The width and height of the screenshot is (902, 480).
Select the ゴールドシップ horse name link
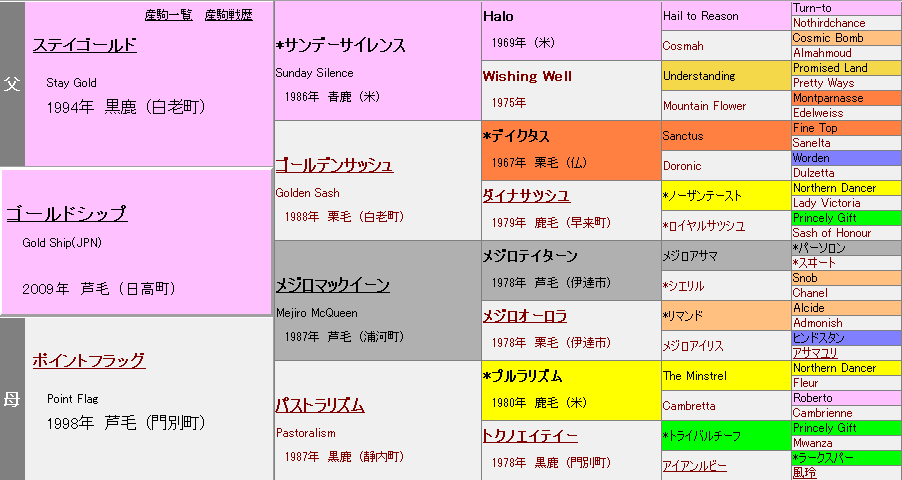tap(66, 213)
